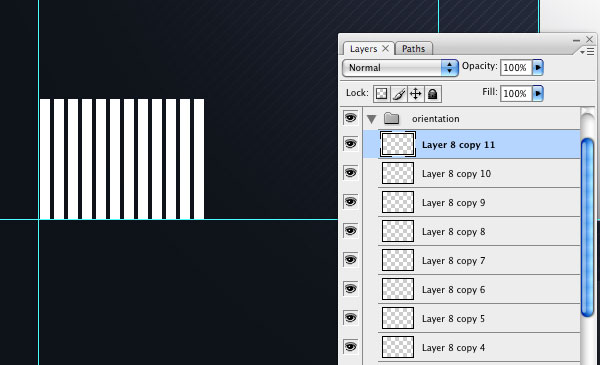Image resolution: width=600 pixels, height=365 pixels.
Task: Minimize the Layers palette
Action: click(x=576, y=40)
